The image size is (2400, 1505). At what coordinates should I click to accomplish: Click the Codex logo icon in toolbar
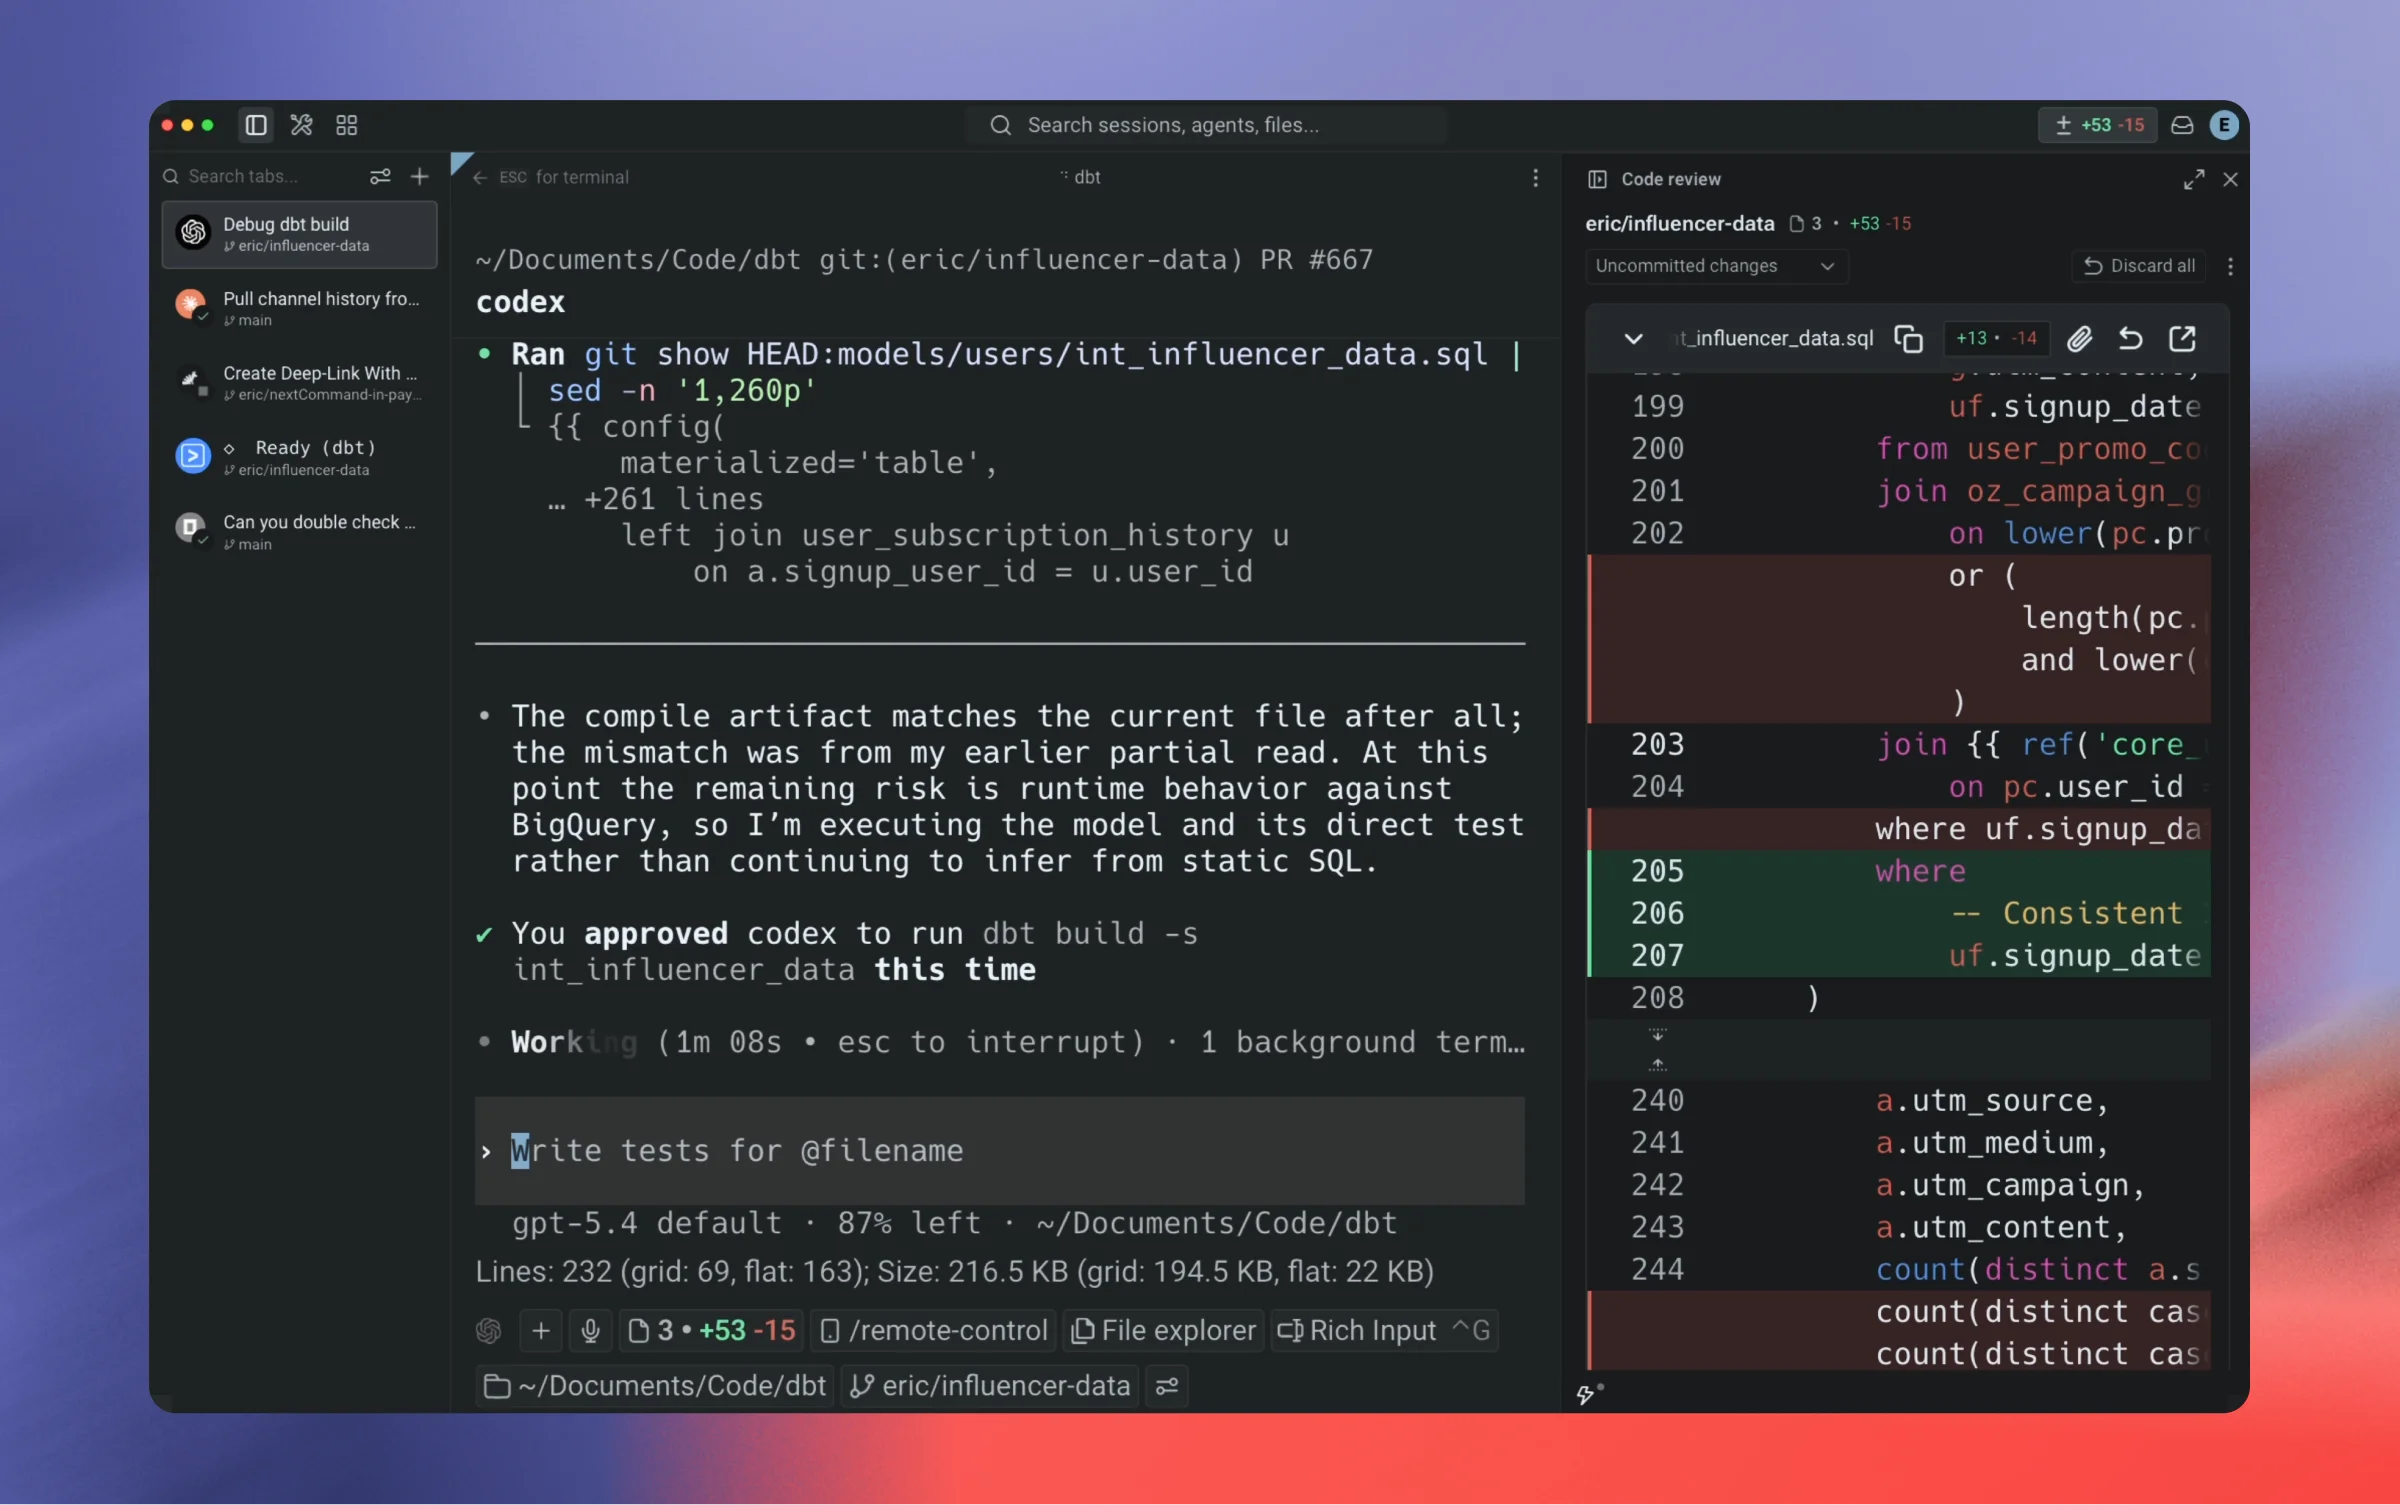pyautogui.click(x=489, y=1330)
